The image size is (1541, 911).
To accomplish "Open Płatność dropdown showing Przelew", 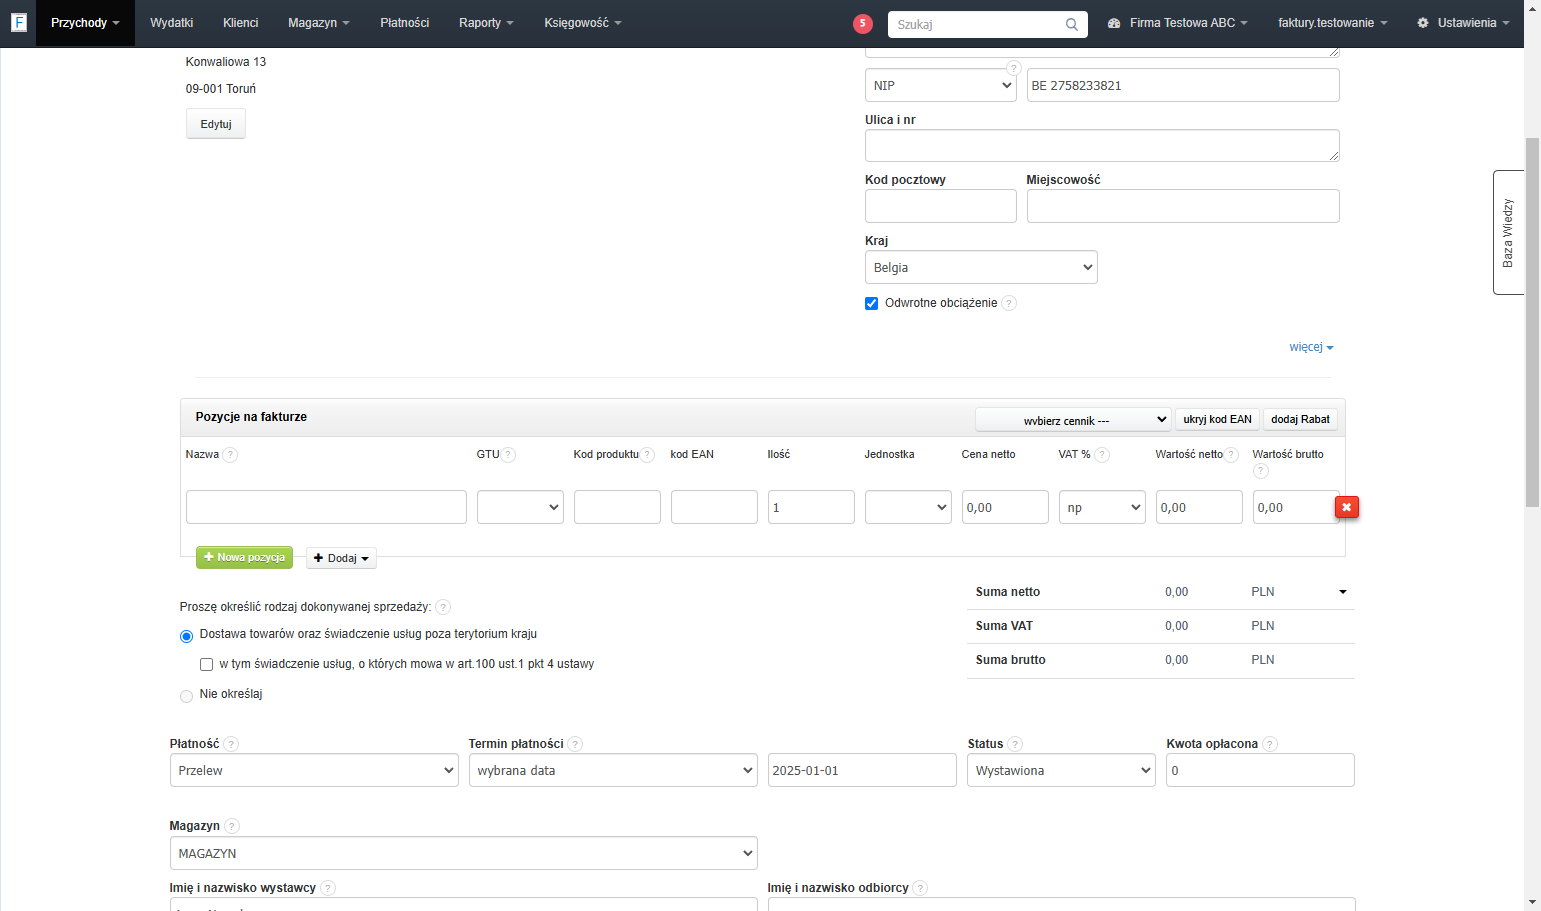I will 314,770.
